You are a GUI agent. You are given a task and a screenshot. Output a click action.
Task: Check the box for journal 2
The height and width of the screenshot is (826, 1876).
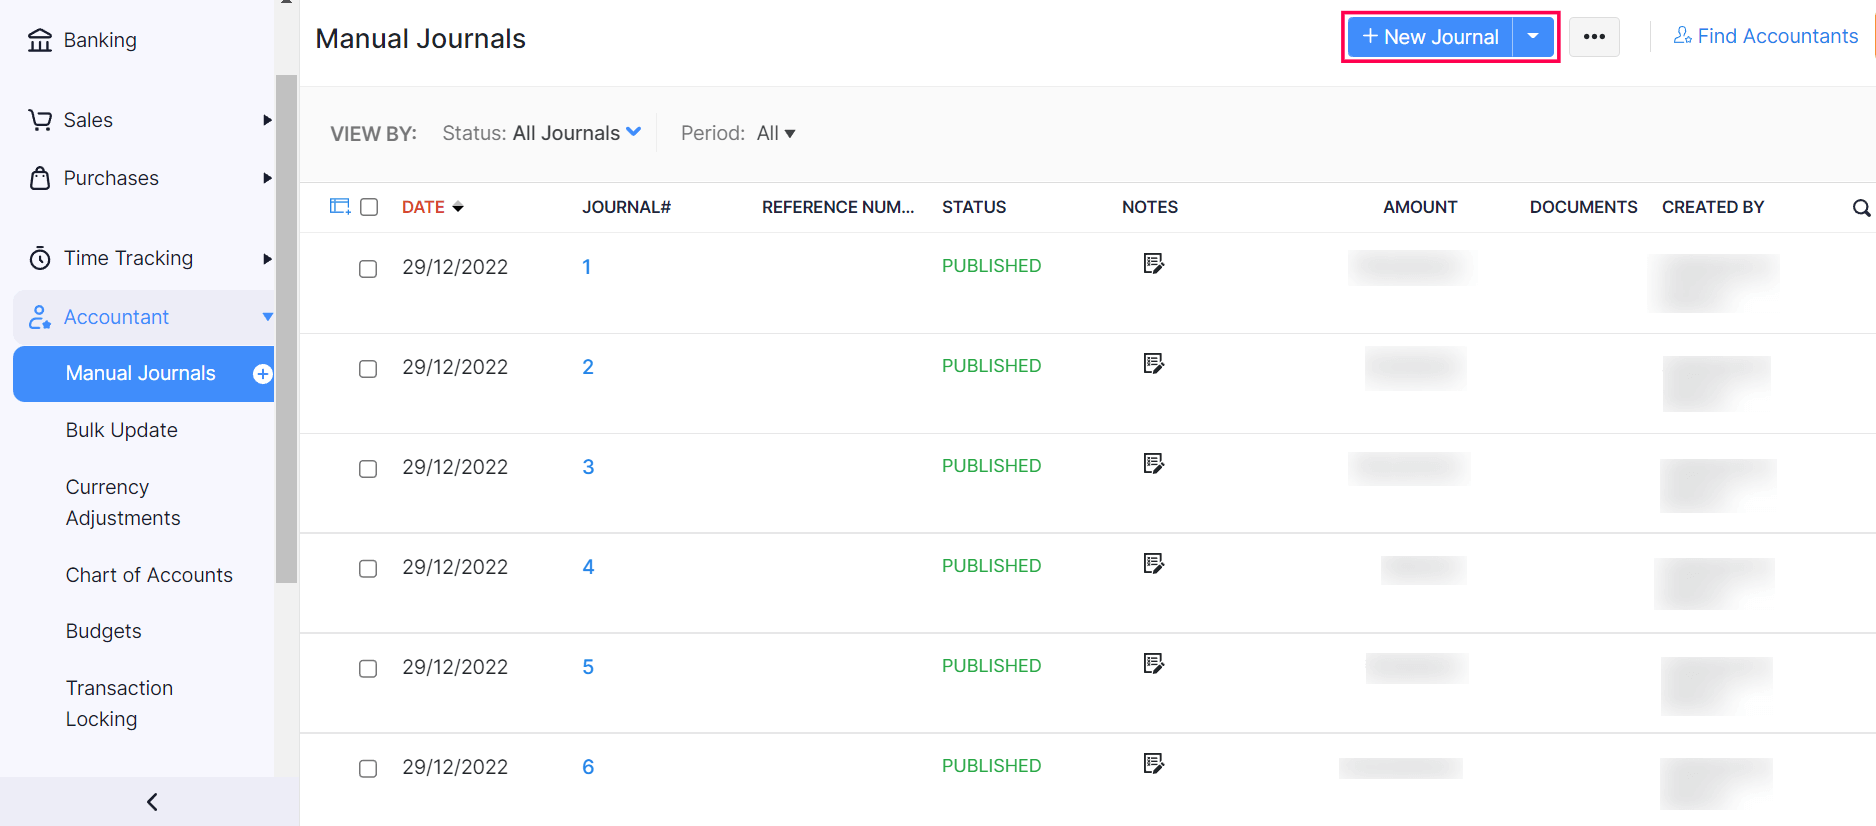tap(368, 369)
